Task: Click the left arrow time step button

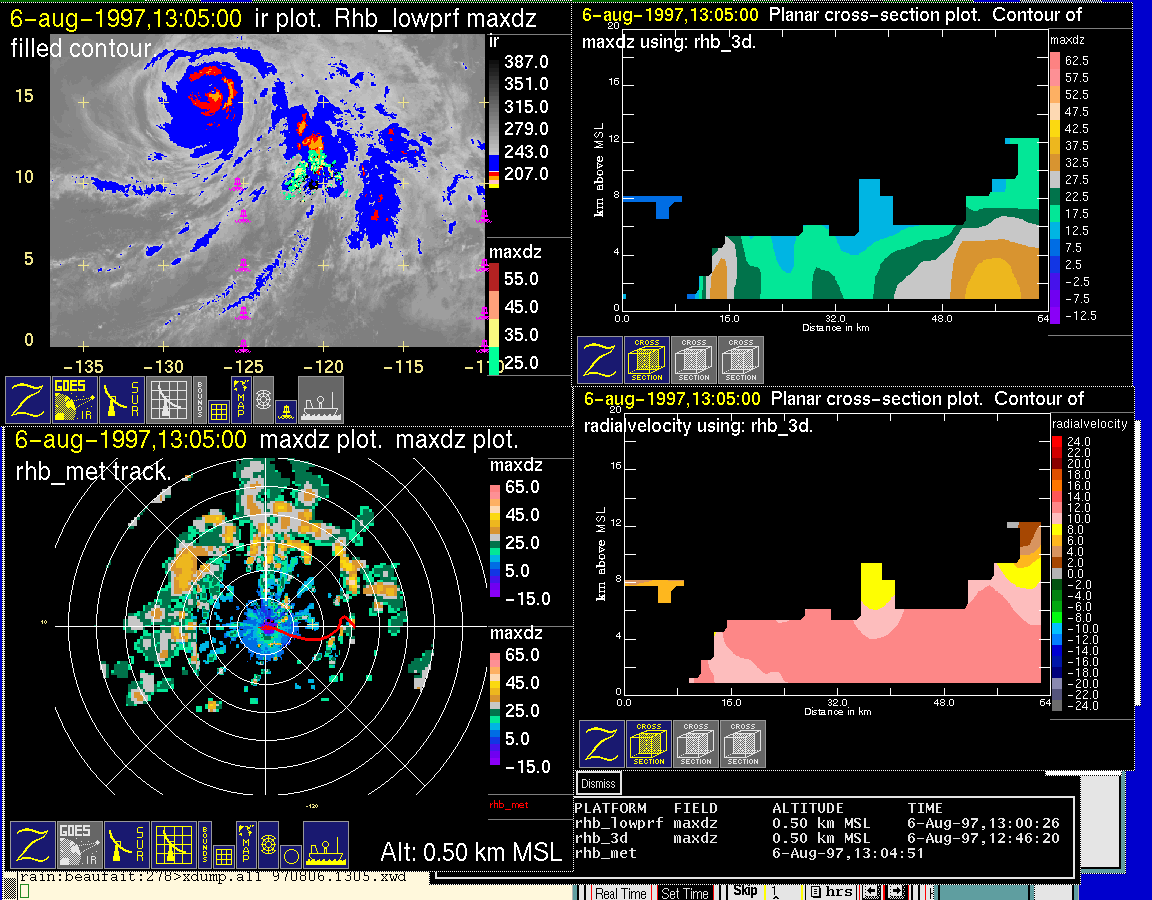Action: [x=870, y=891]
